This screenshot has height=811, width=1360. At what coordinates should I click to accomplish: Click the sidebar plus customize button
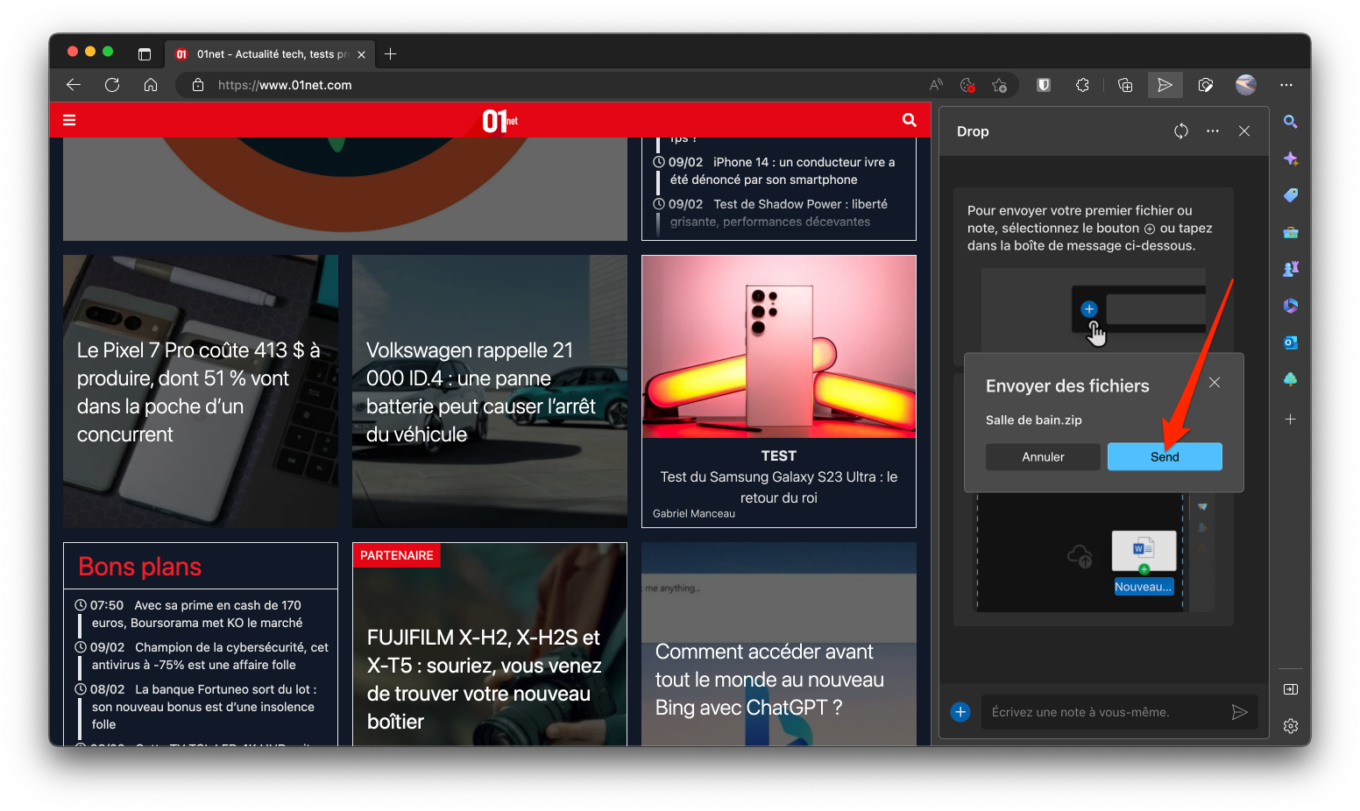[x=1290, y=419]
